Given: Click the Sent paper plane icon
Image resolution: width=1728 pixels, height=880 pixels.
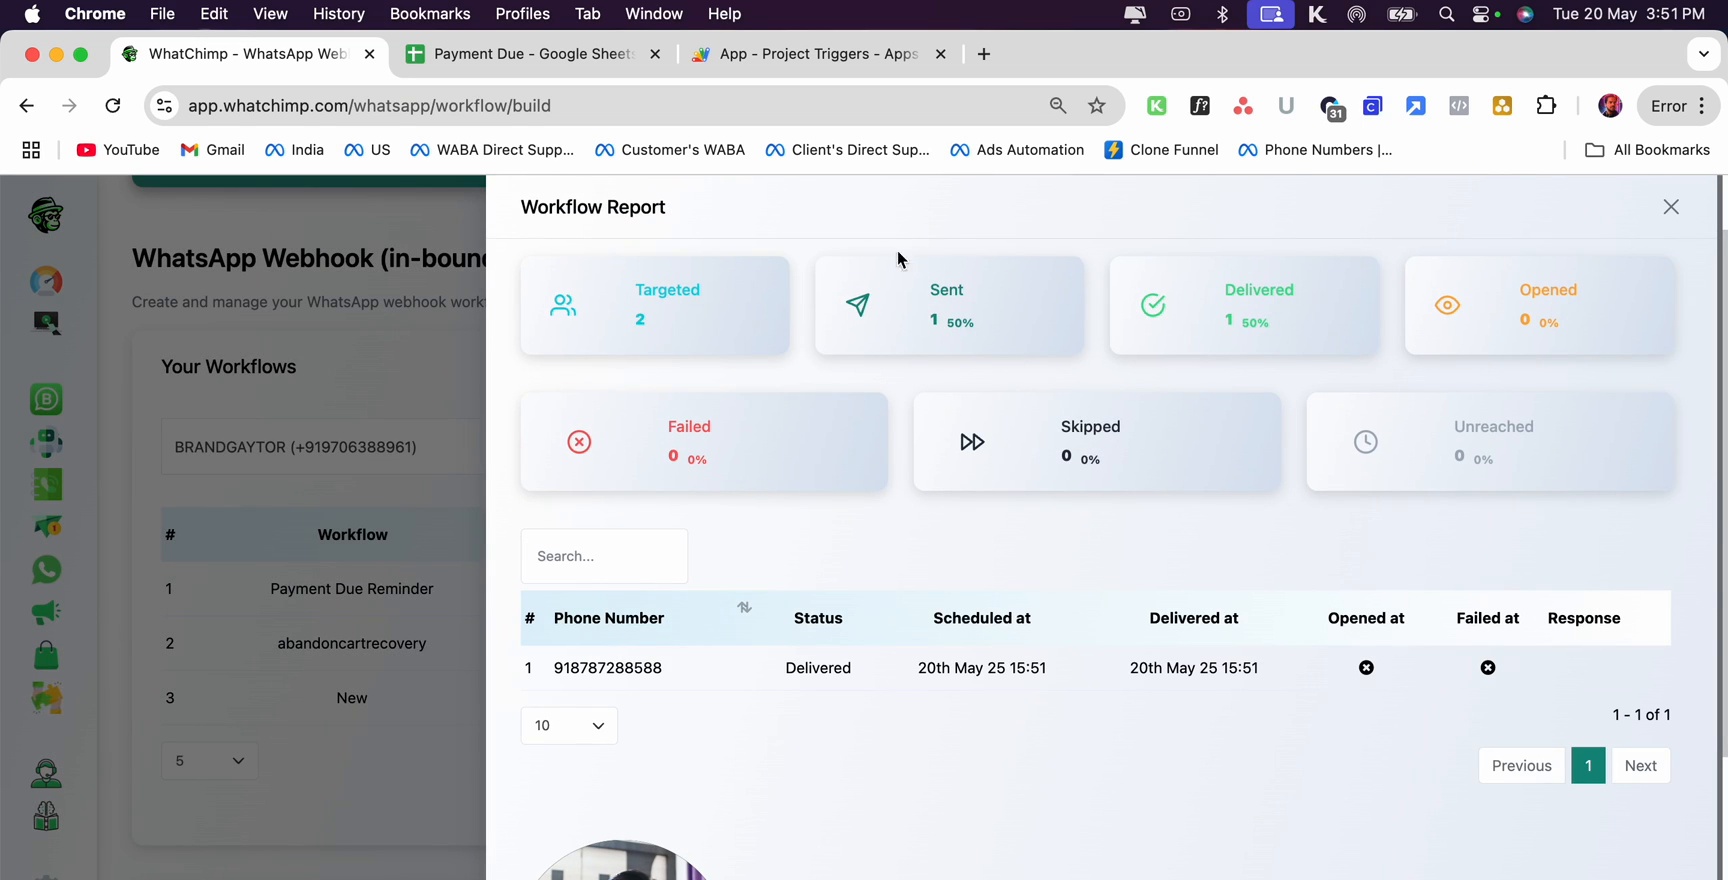Looking at the screenshot, I should [x=857, y=305].
